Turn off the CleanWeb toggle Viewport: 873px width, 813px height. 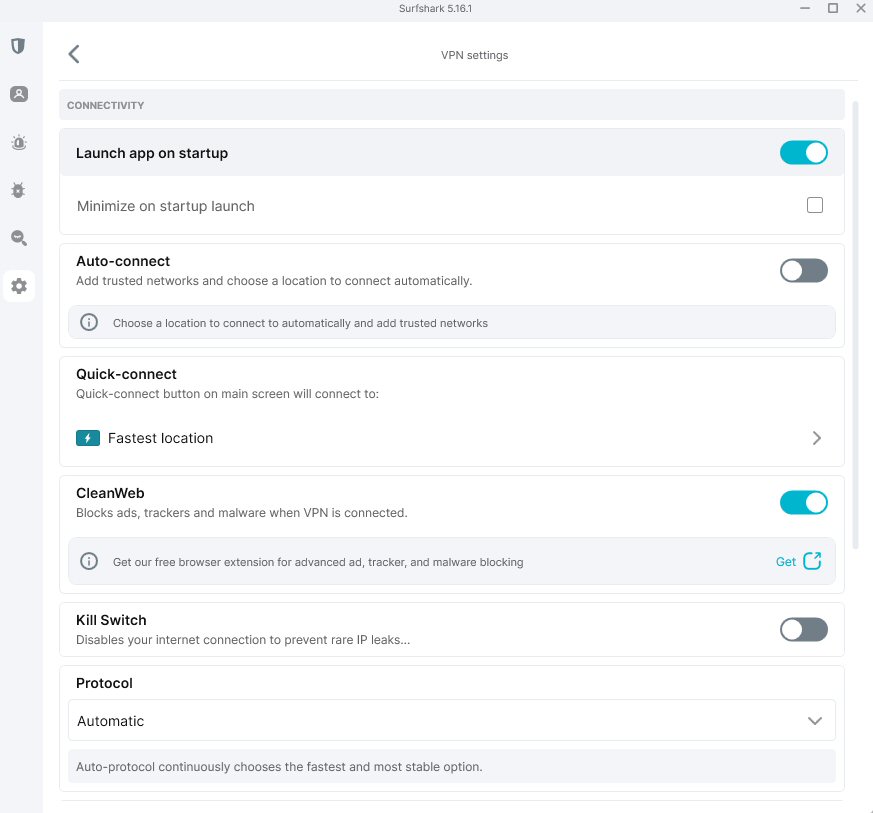[803, 502]
